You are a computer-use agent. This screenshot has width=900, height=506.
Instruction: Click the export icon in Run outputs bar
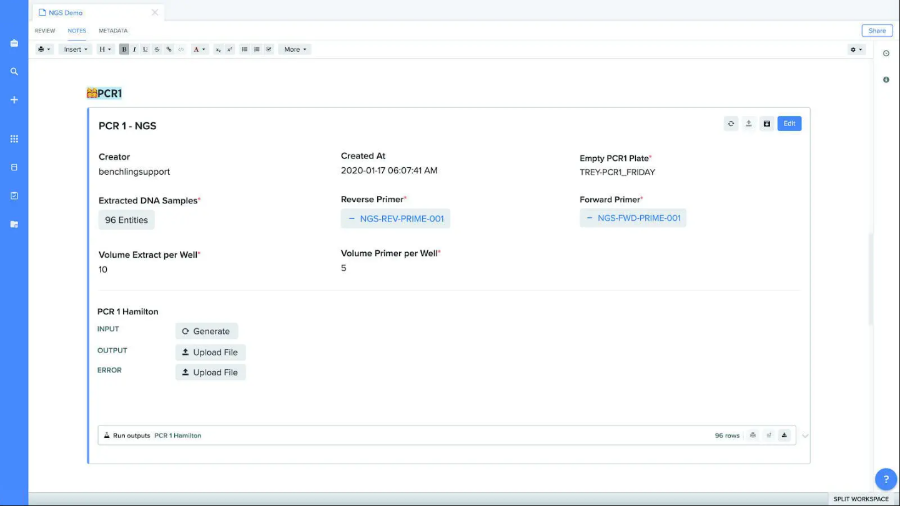769,435
